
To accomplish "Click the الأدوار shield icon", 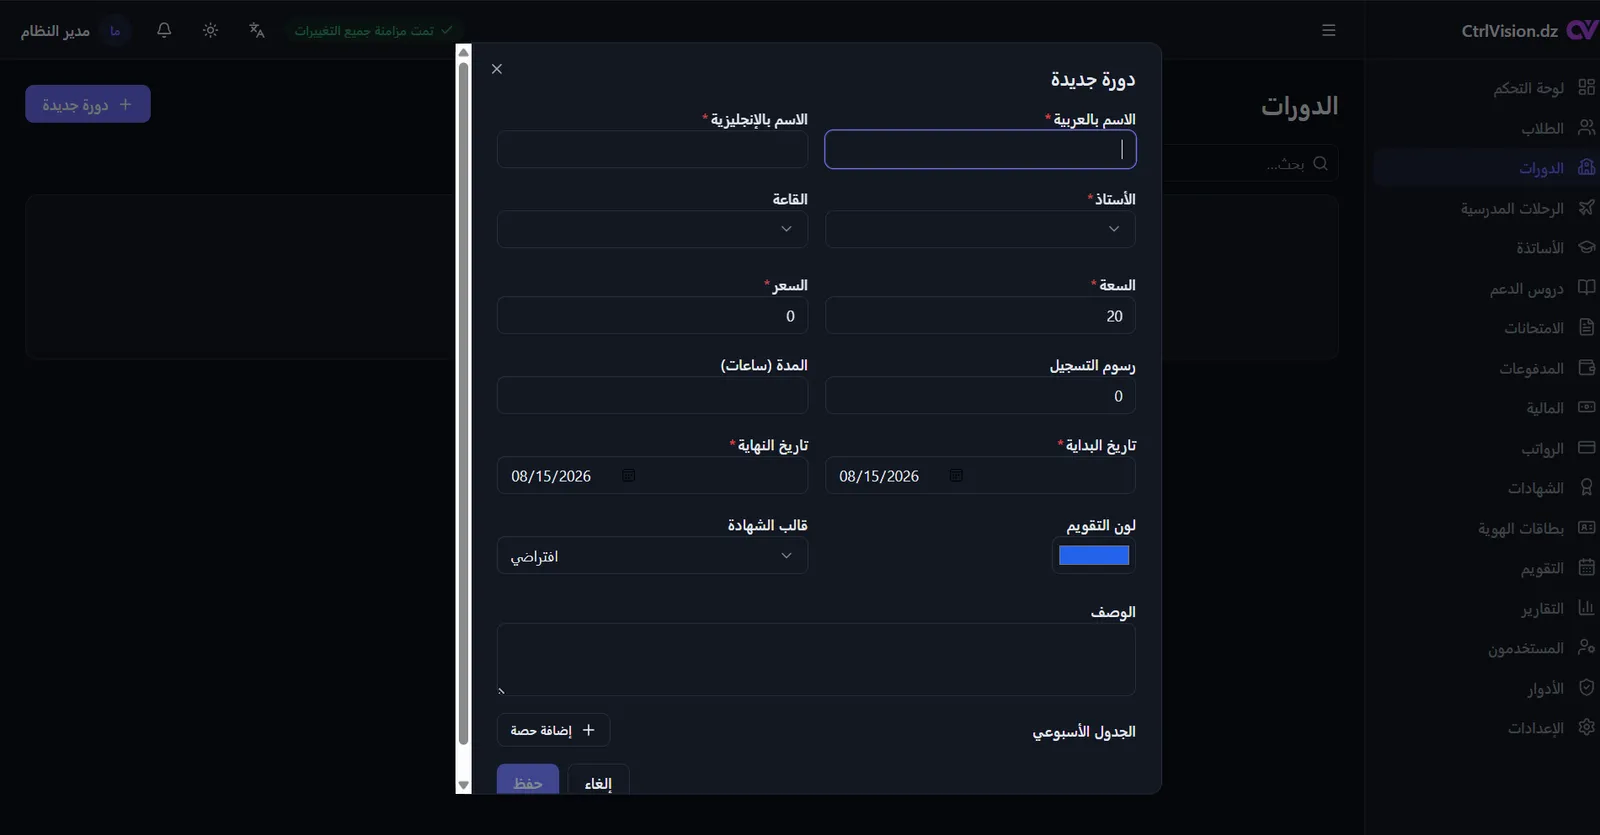I will point(1586,688).
